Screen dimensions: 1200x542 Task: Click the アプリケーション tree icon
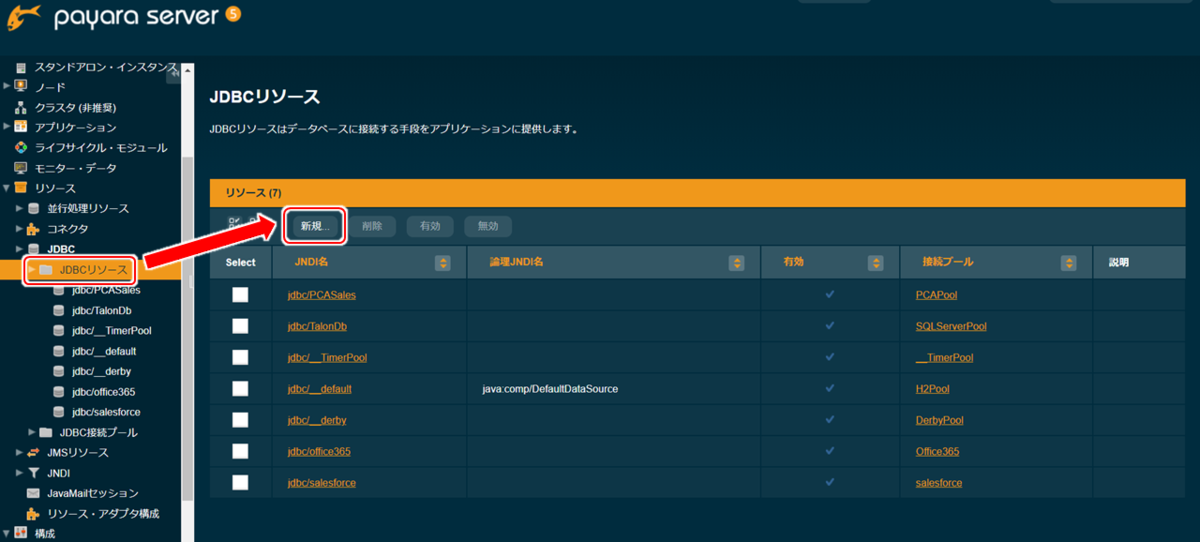(21, 127)
